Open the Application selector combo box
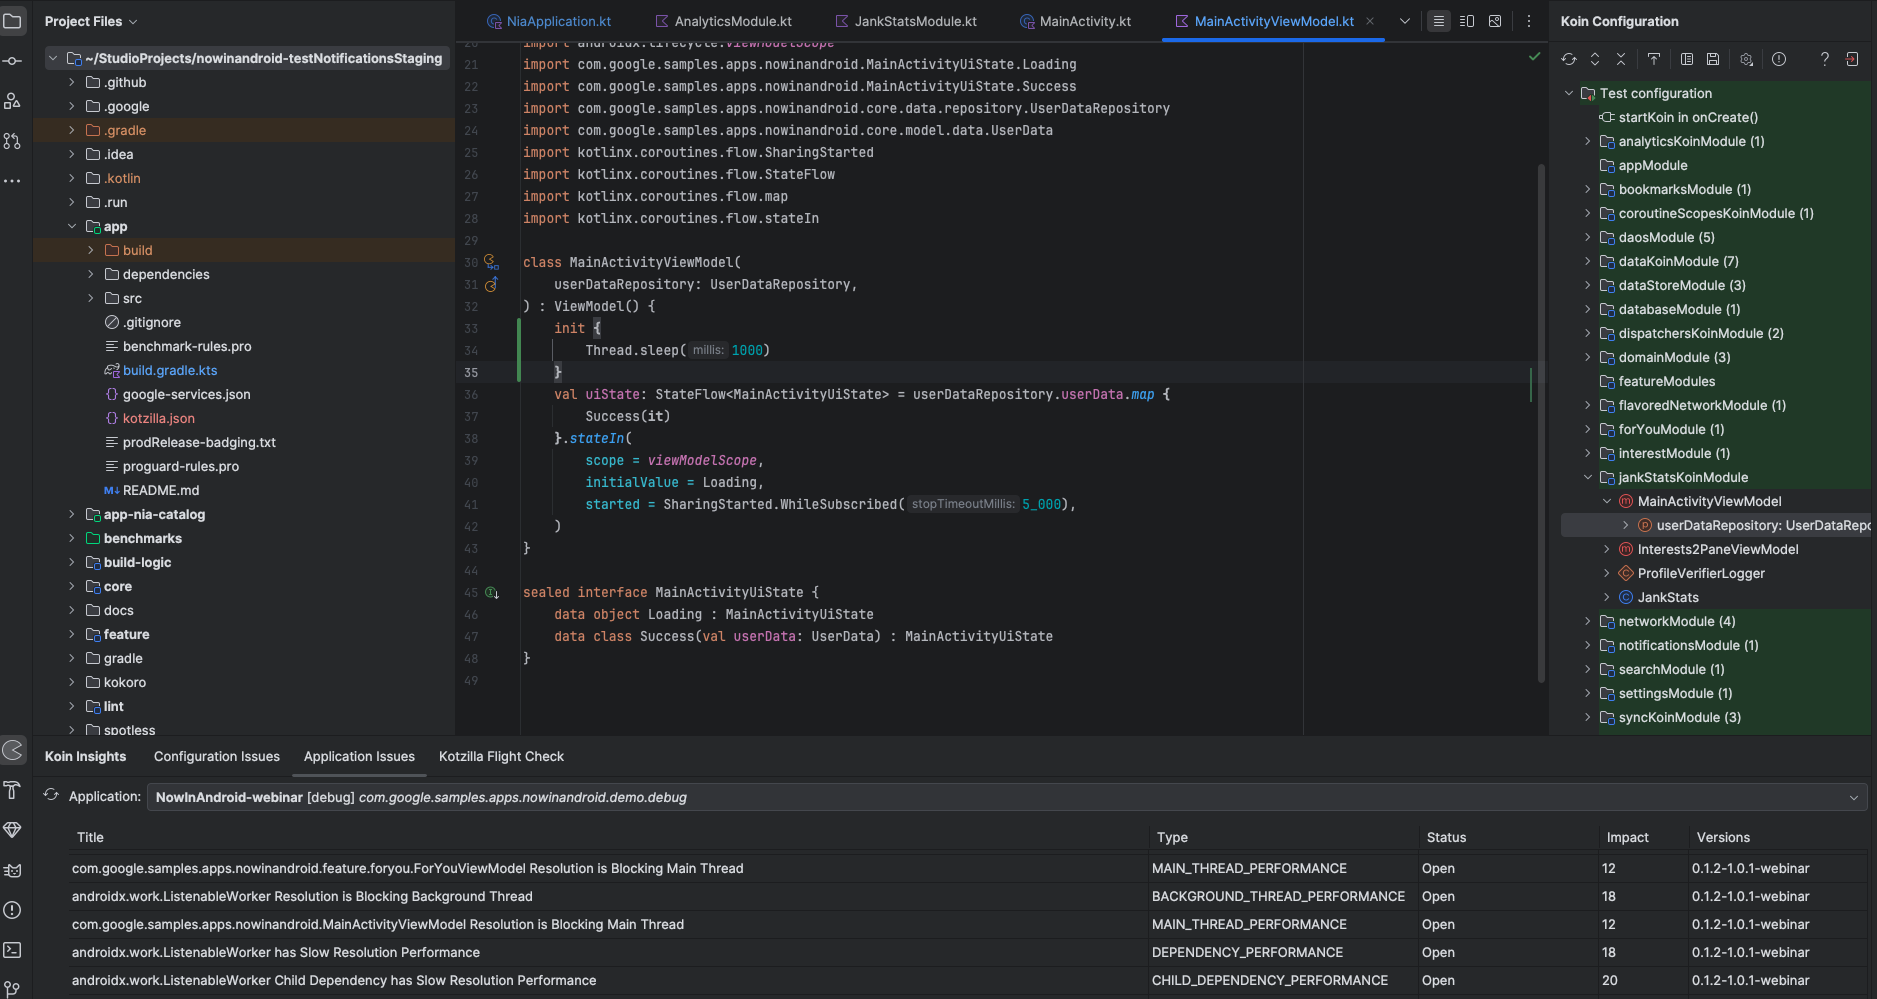The width and height of the screenshot is (1877, 999). click(x=1007, y=797)
